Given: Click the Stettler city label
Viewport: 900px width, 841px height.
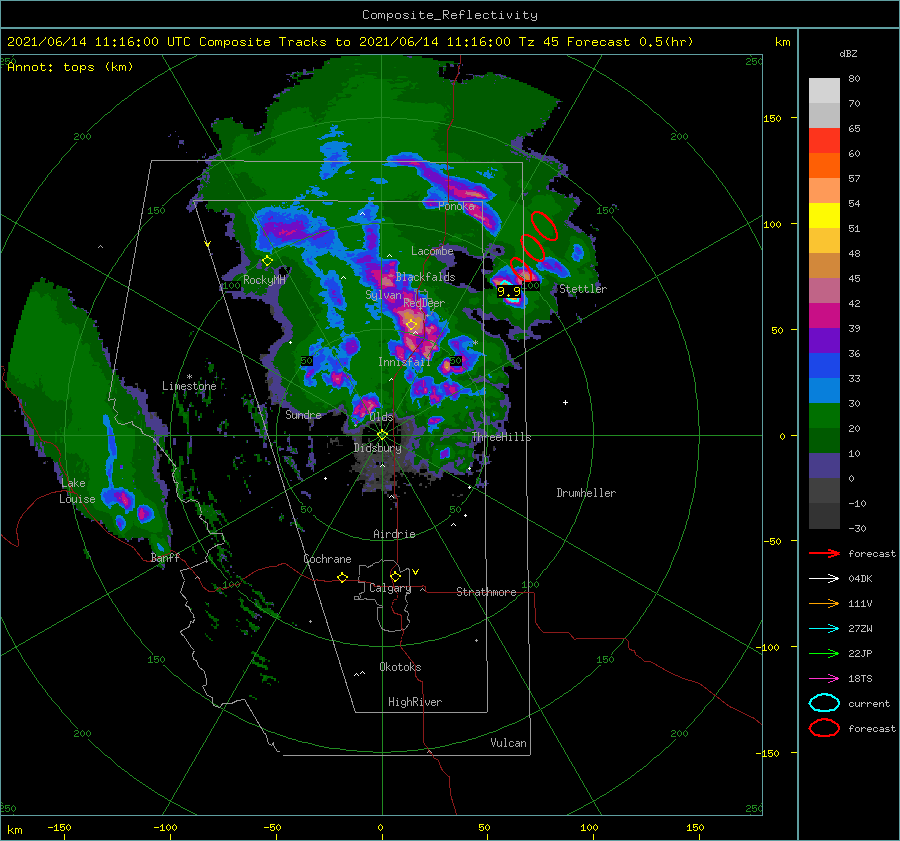Looking at the screenshot, I should tap(583, 289).
